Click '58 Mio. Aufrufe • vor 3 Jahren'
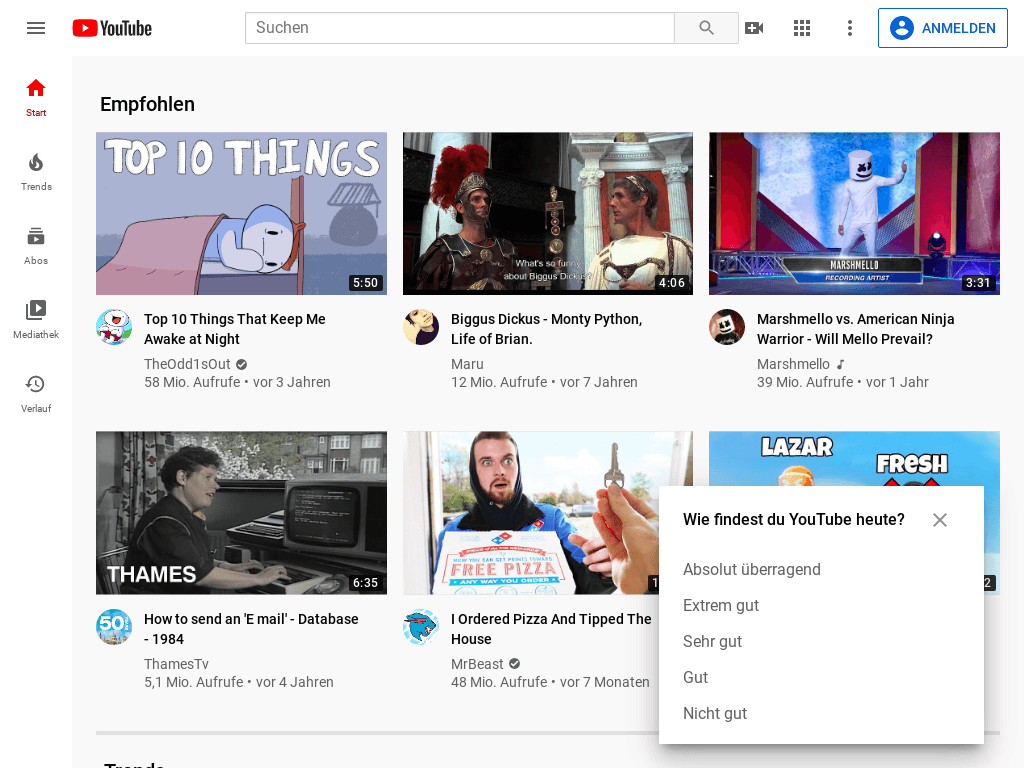 tap(237, 382)
